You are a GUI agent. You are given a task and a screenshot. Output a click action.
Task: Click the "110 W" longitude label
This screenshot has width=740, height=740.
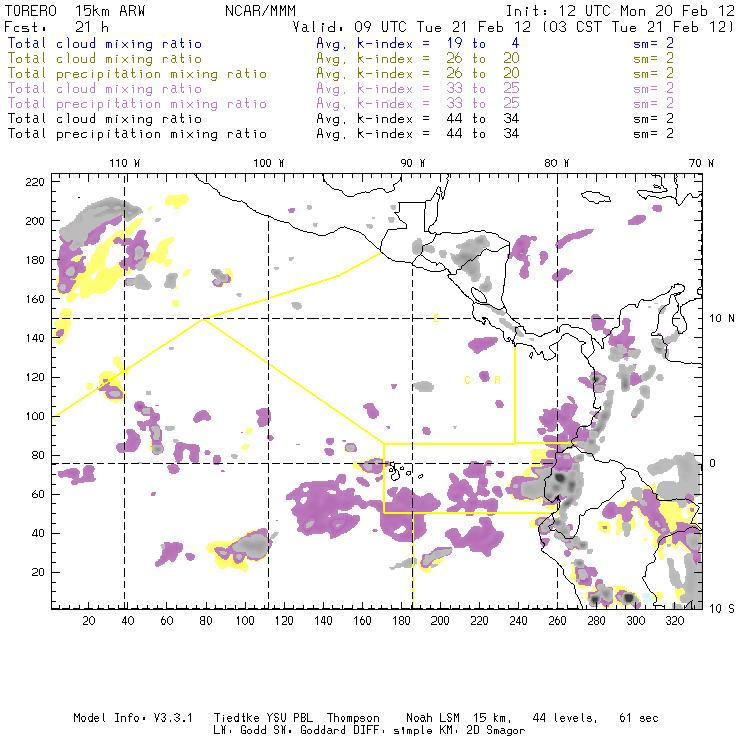(x=125, y=163)
